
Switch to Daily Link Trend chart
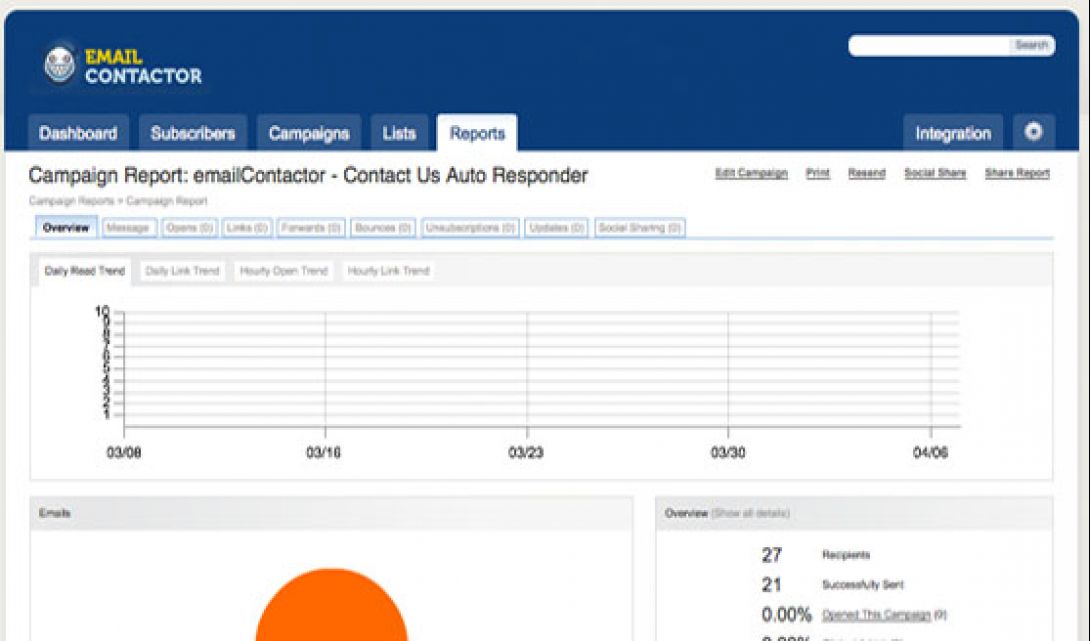coord(182,270)
